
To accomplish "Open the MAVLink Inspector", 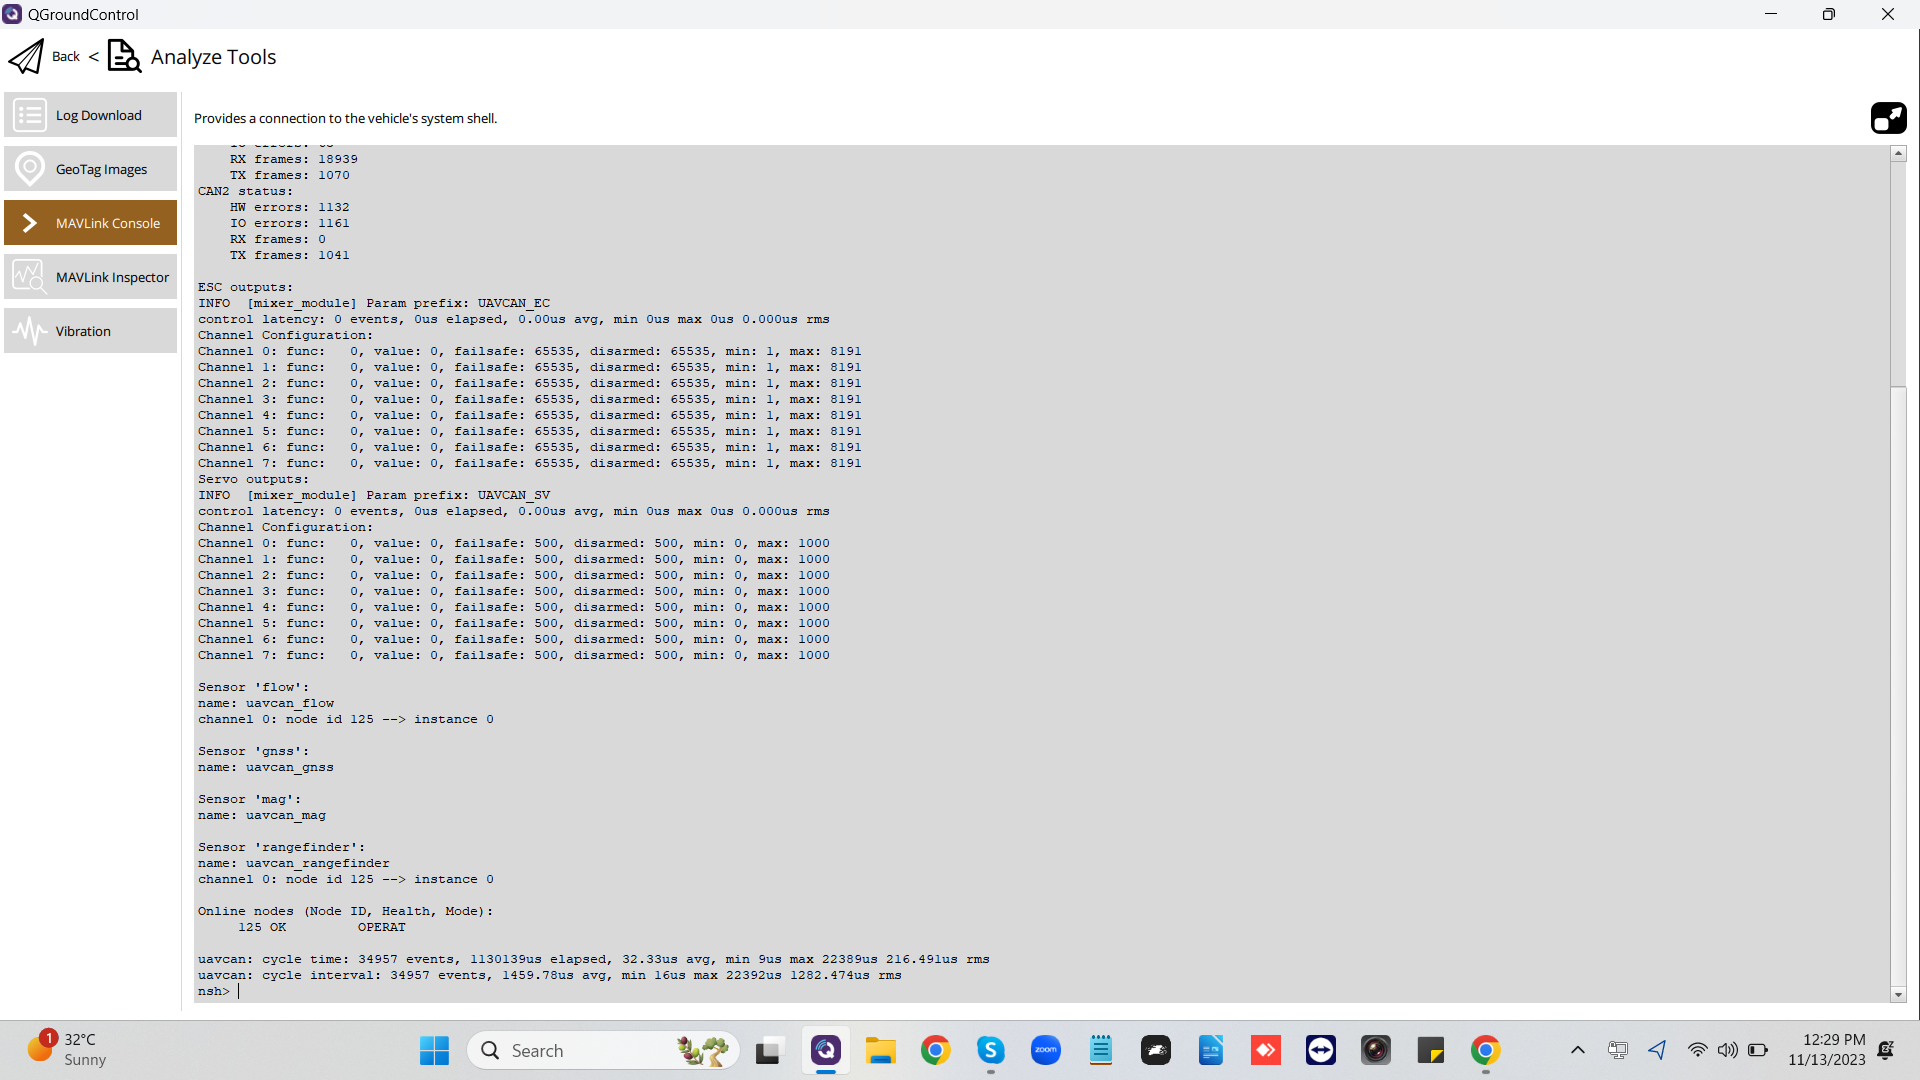I will (x=89, y=276).
